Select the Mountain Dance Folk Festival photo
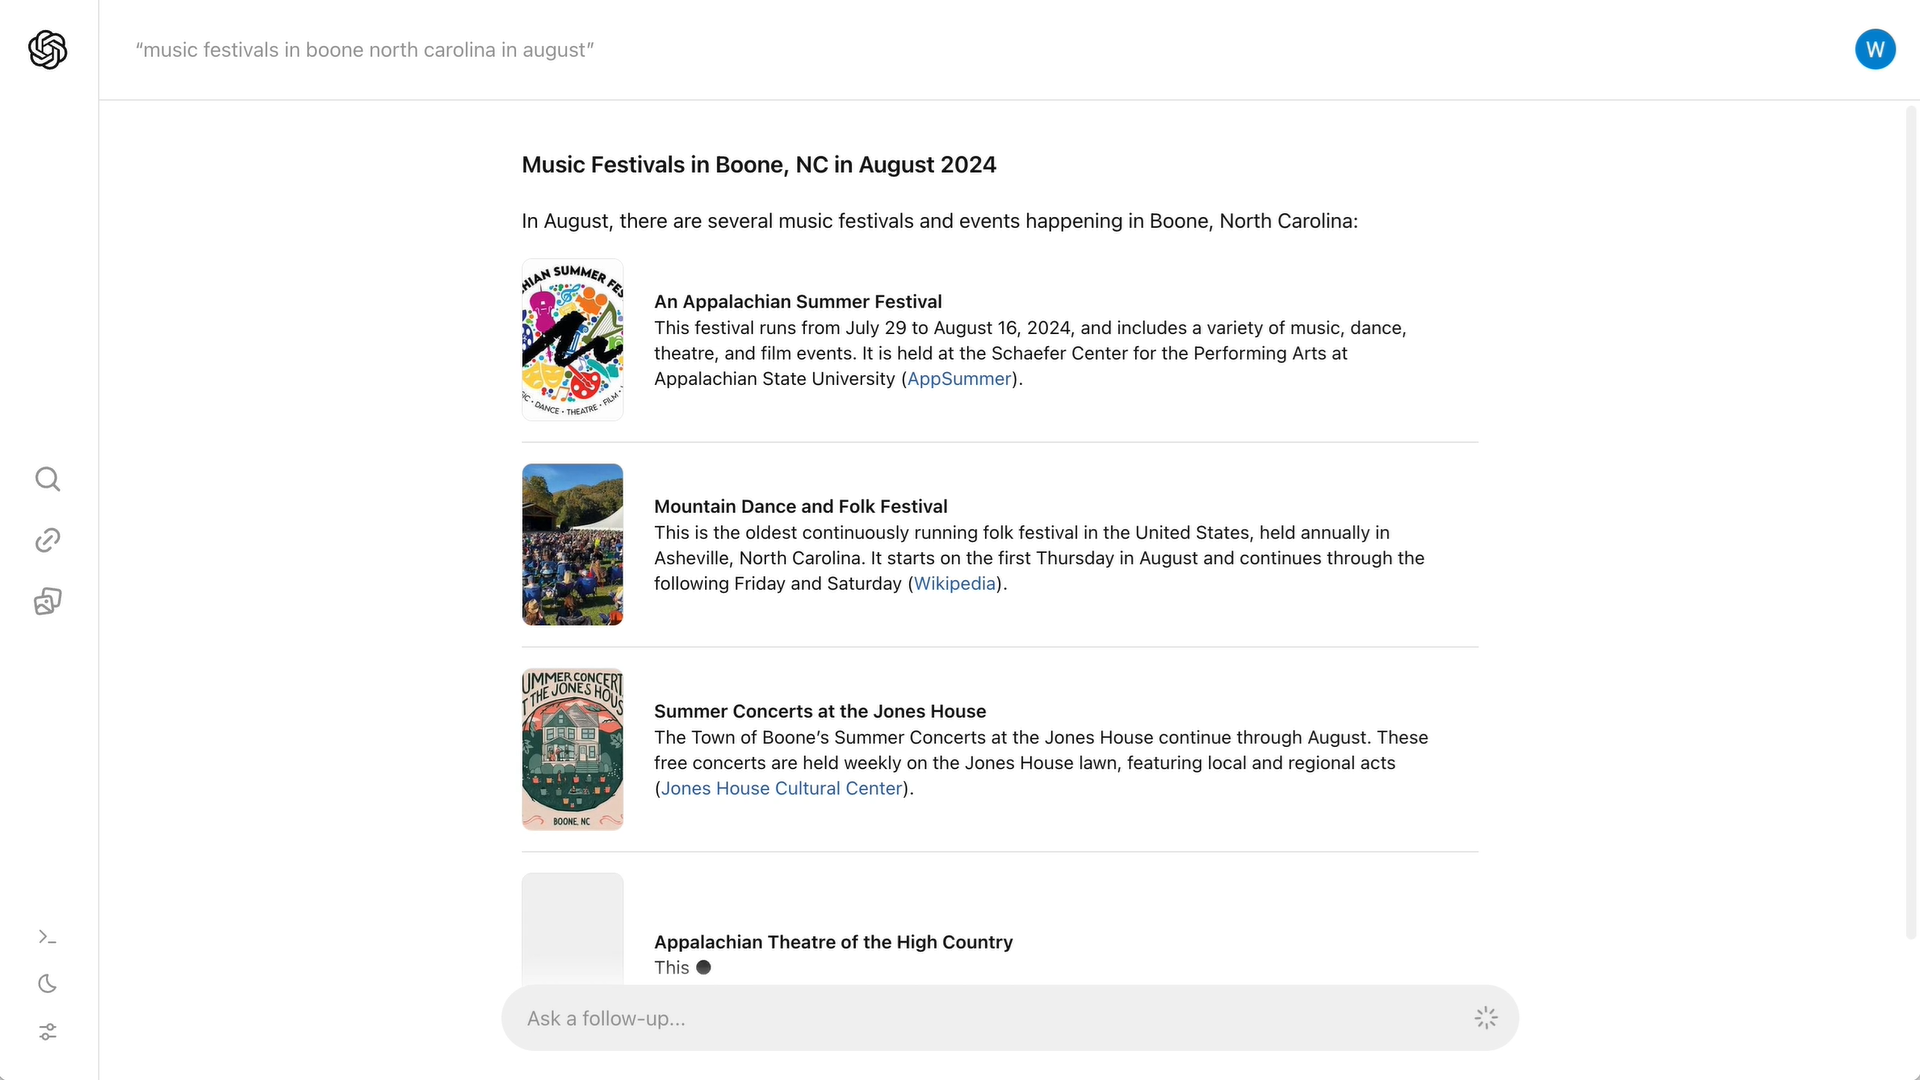Image resolution: width=1920 pixels, height=1080 pixels. (x=573, y=545)
